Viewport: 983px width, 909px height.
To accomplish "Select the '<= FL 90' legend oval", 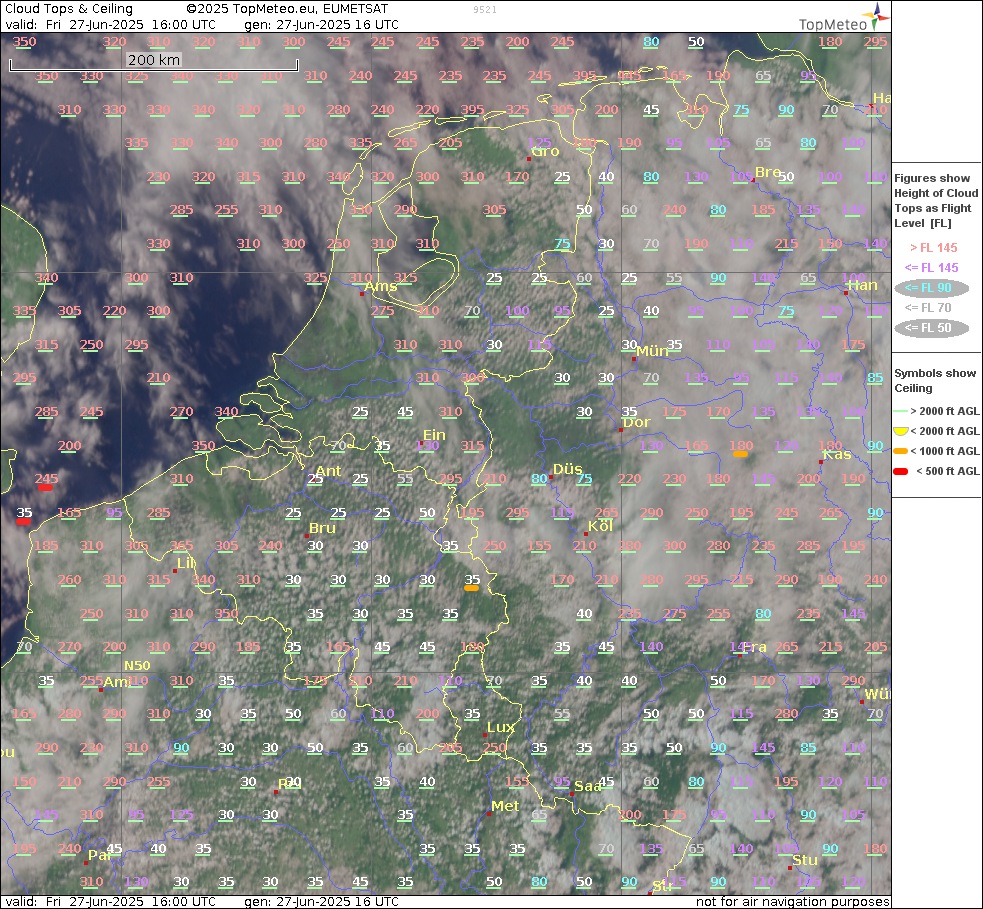I will click(932, 288).
